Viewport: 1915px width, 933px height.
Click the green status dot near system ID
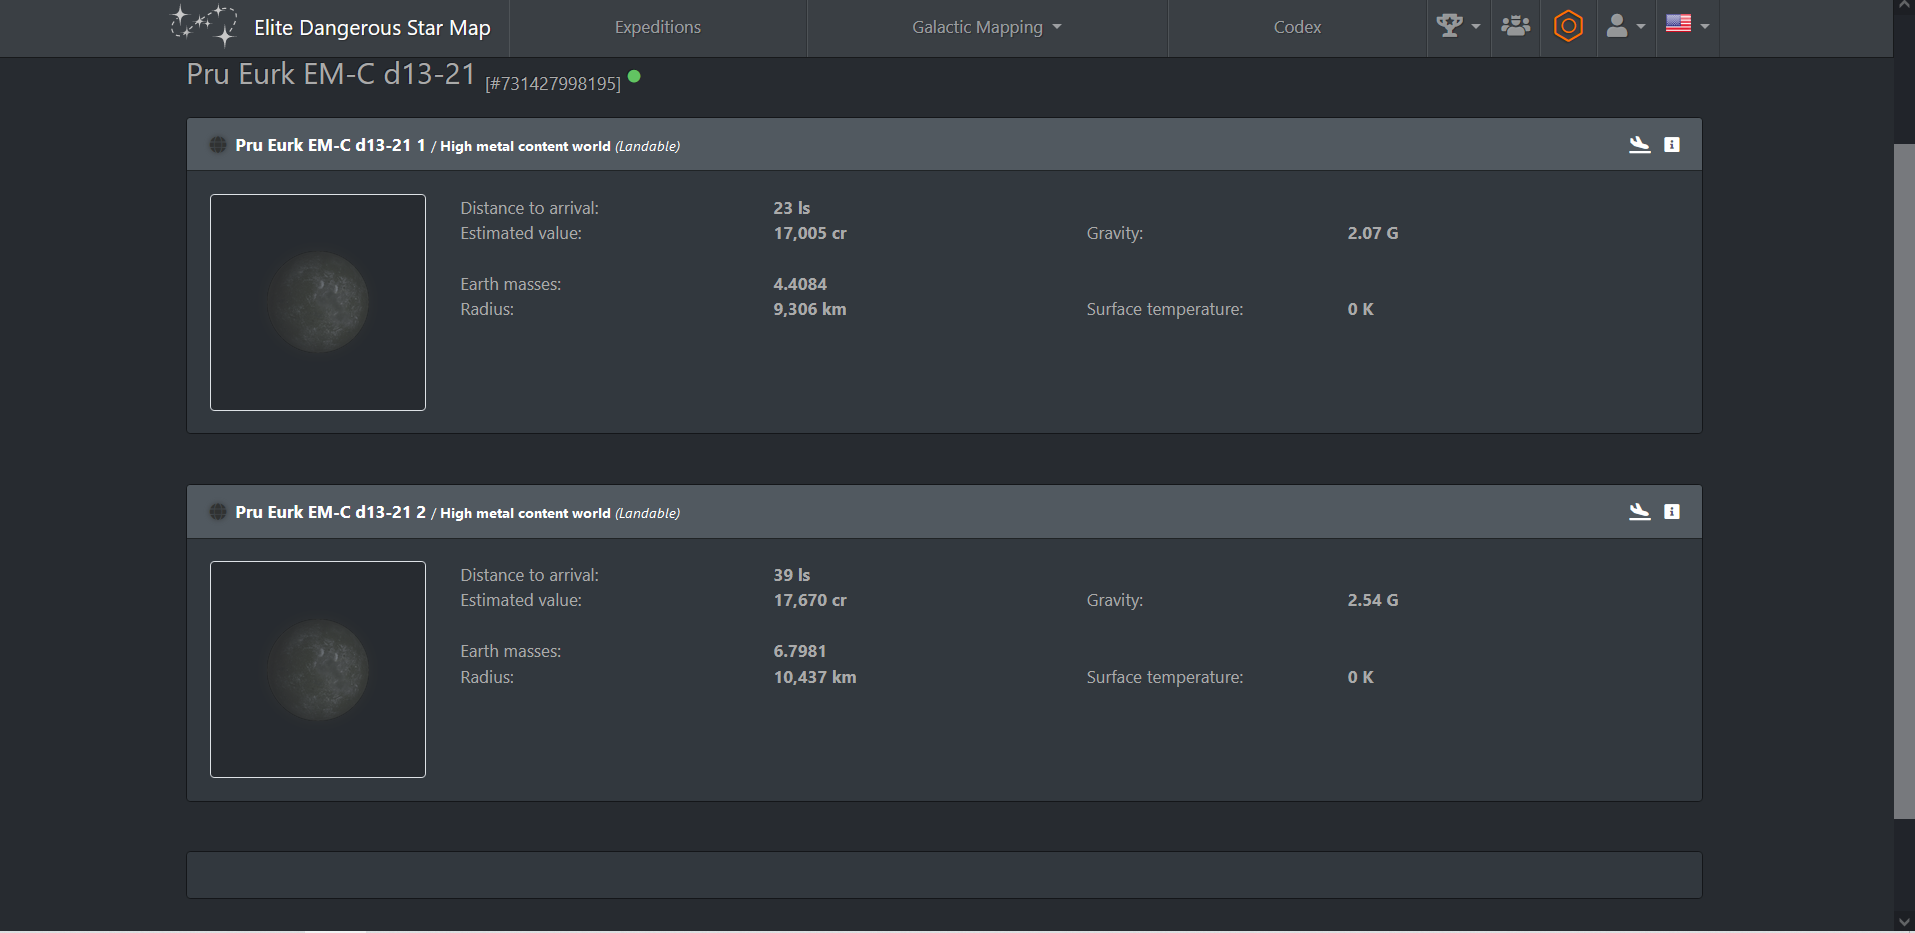[634, 76]
